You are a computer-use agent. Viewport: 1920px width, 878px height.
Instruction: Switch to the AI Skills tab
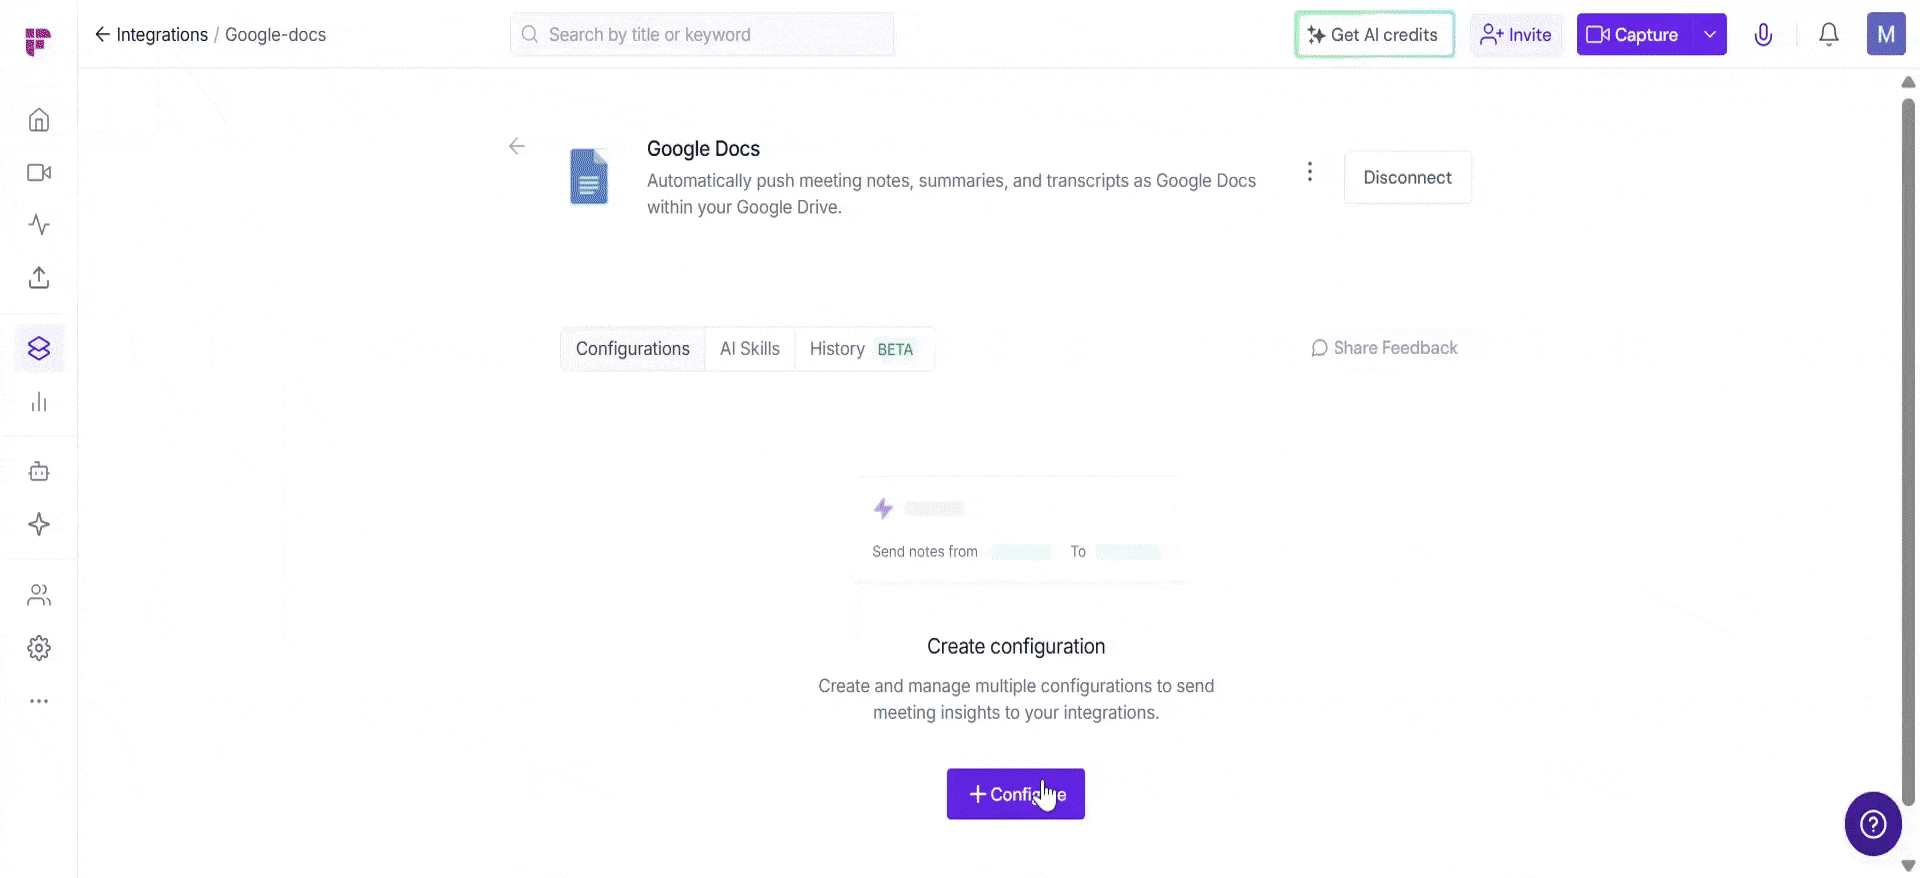tap(749, 349)
